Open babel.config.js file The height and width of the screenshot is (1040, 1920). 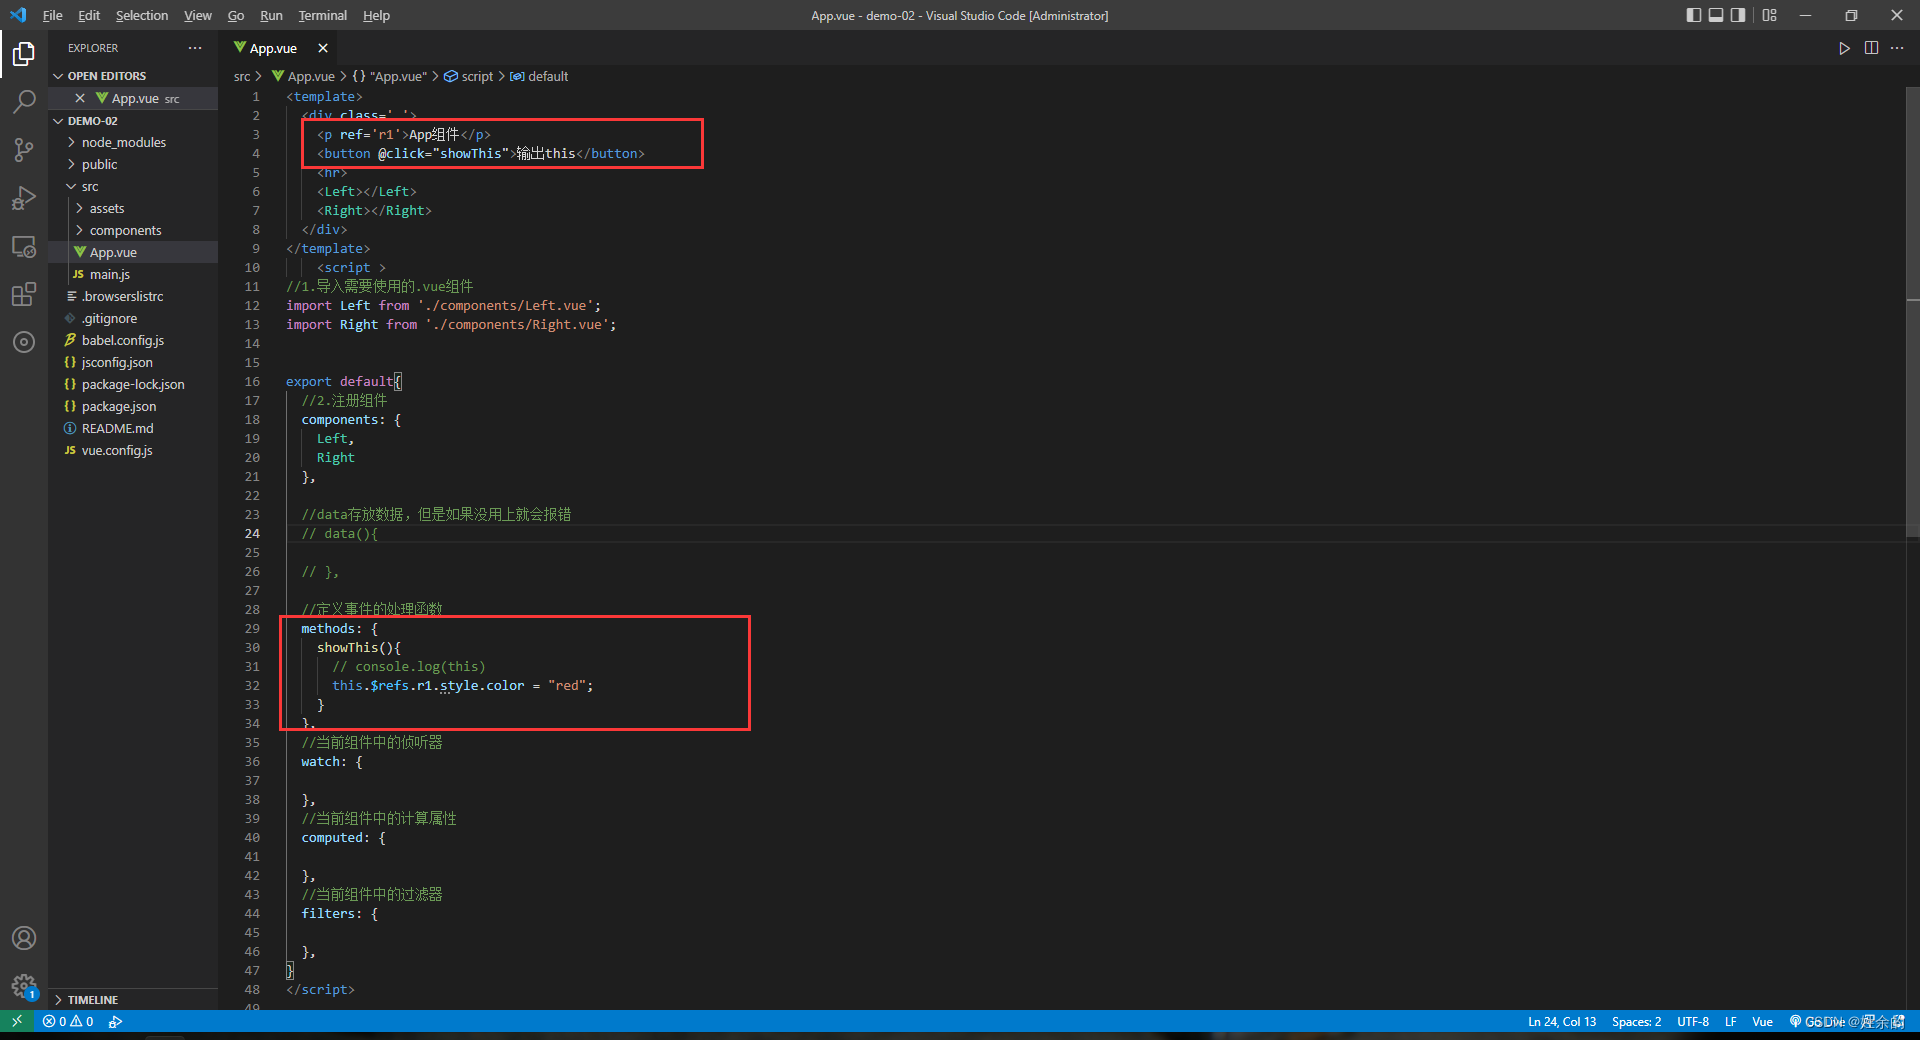pyautogui.click(x=122, y=340)
